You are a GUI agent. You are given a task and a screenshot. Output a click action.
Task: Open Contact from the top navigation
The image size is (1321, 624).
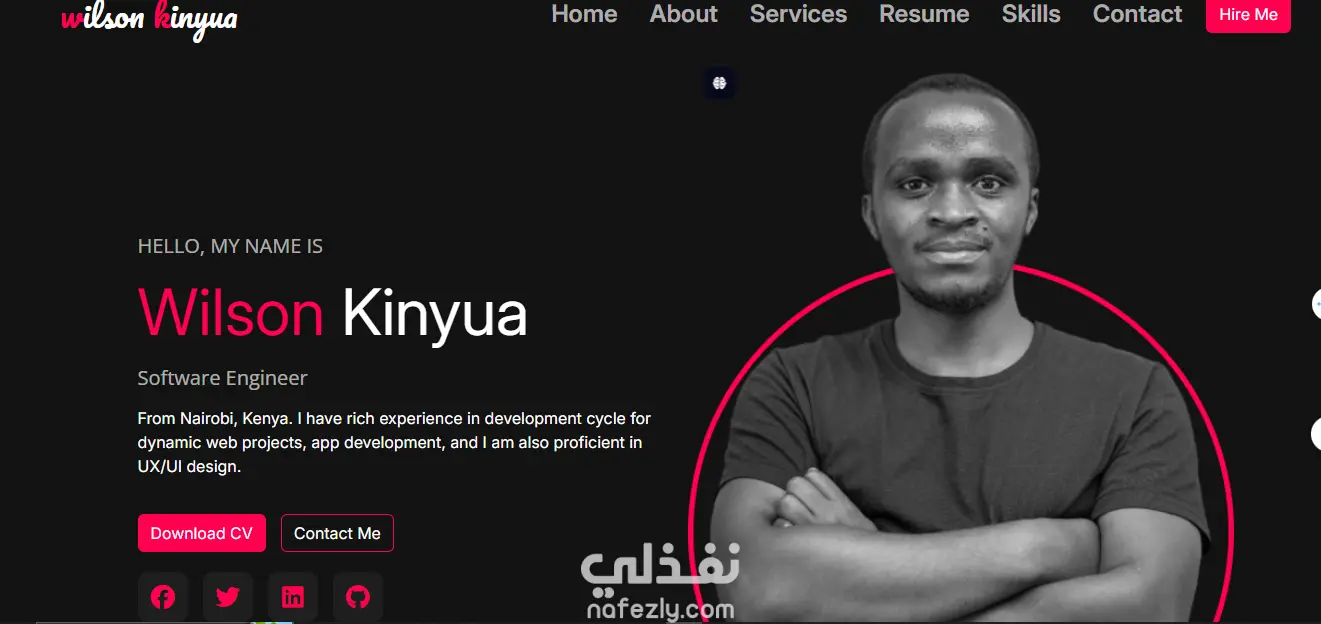pyautogui.click(x=1137, y=14)
